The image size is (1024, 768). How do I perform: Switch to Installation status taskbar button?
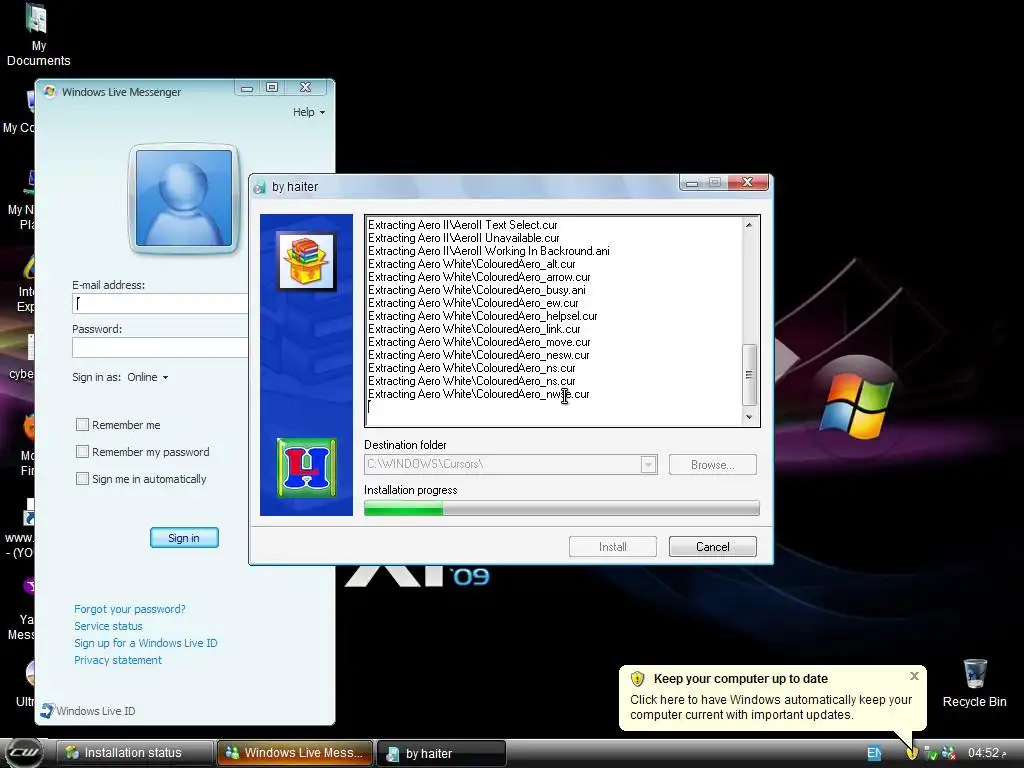pyautogui.click(x=135, y=753)
